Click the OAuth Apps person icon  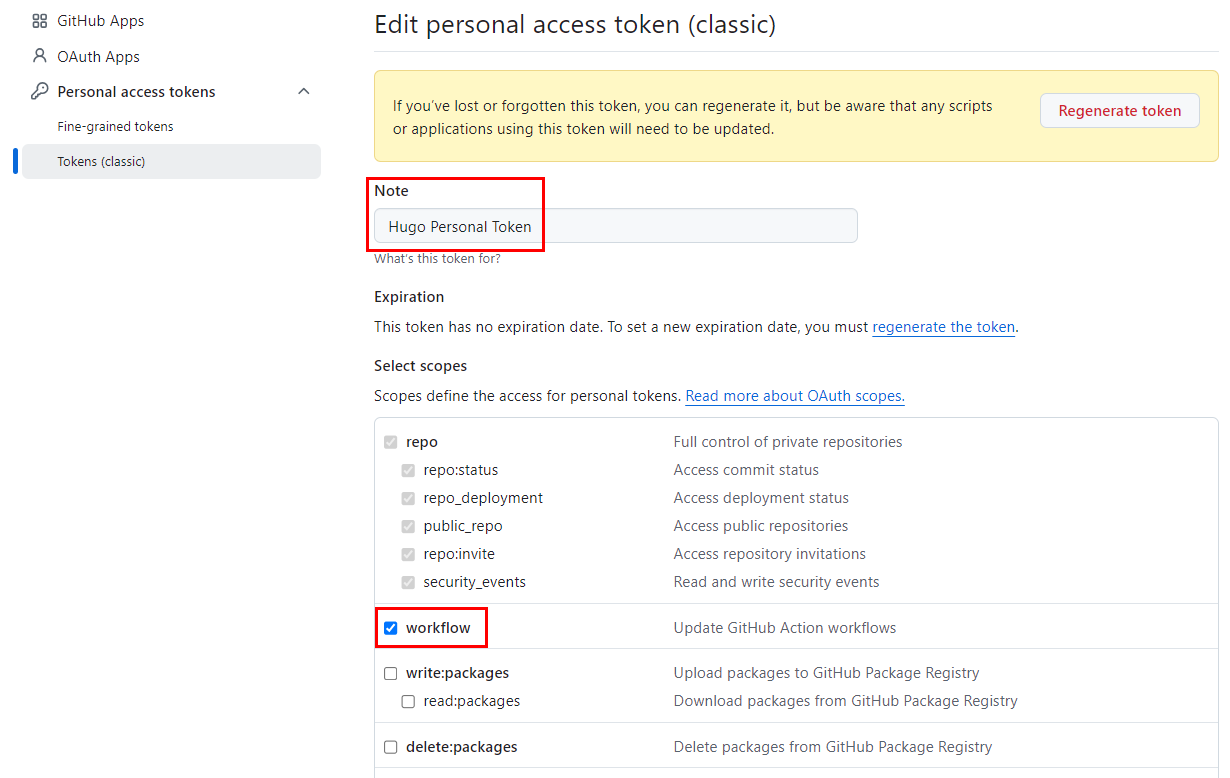coord(39,56)
